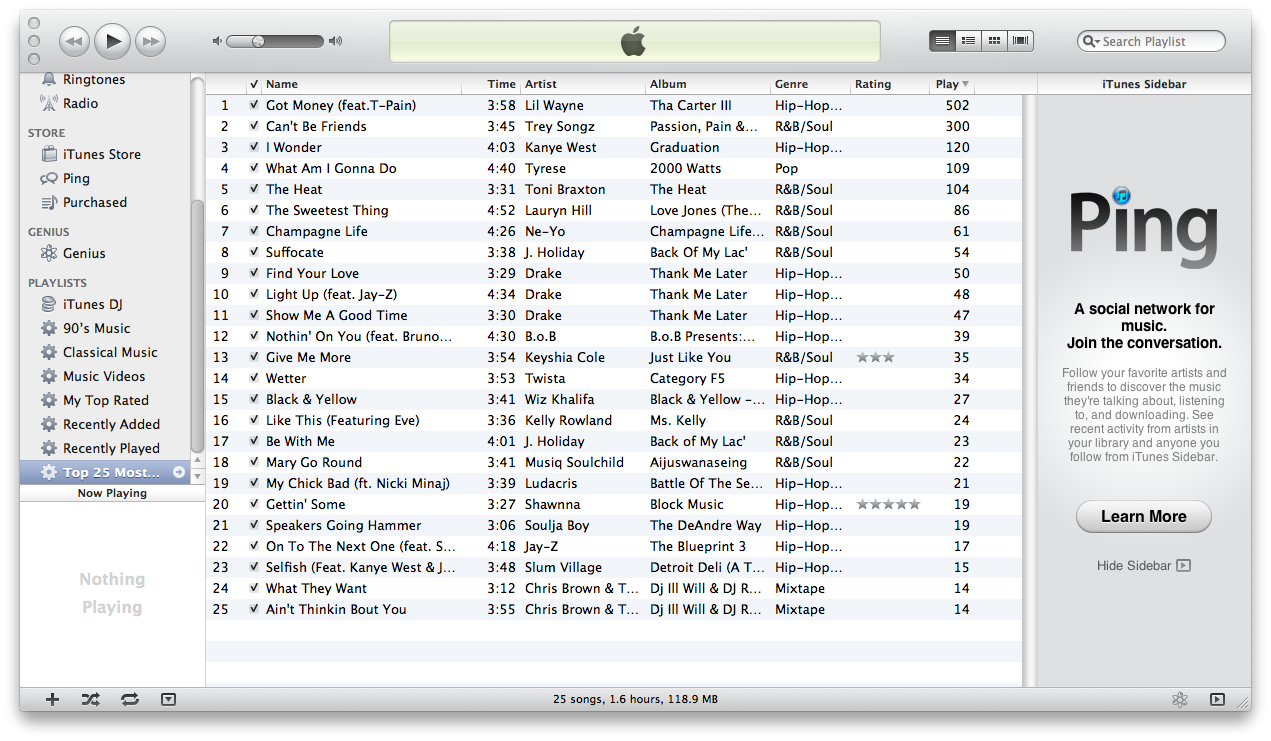Viewport: 1271px width, 741px height.
Task: Toggle repeat mode
Action: coord(129,700)
